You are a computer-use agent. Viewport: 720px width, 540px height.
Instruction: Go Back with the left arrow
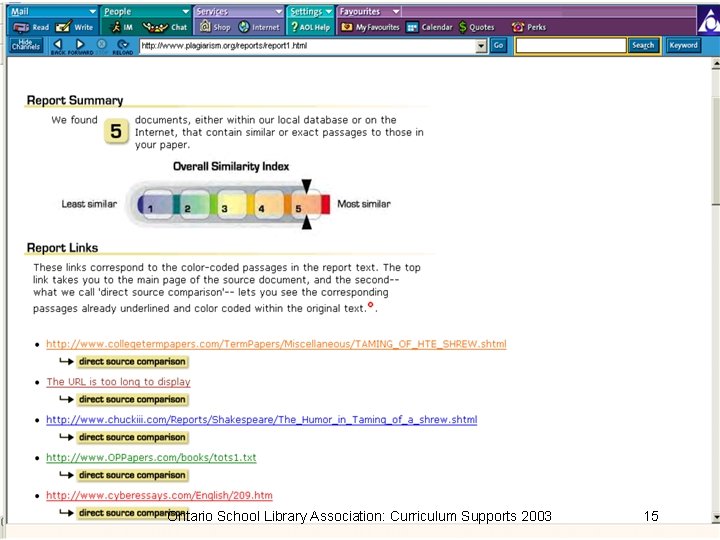58,45
